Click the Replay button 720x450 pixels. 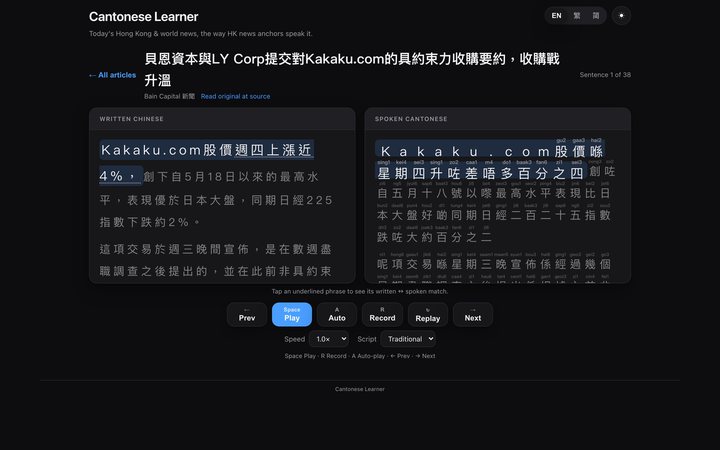(x=428, y=315)
